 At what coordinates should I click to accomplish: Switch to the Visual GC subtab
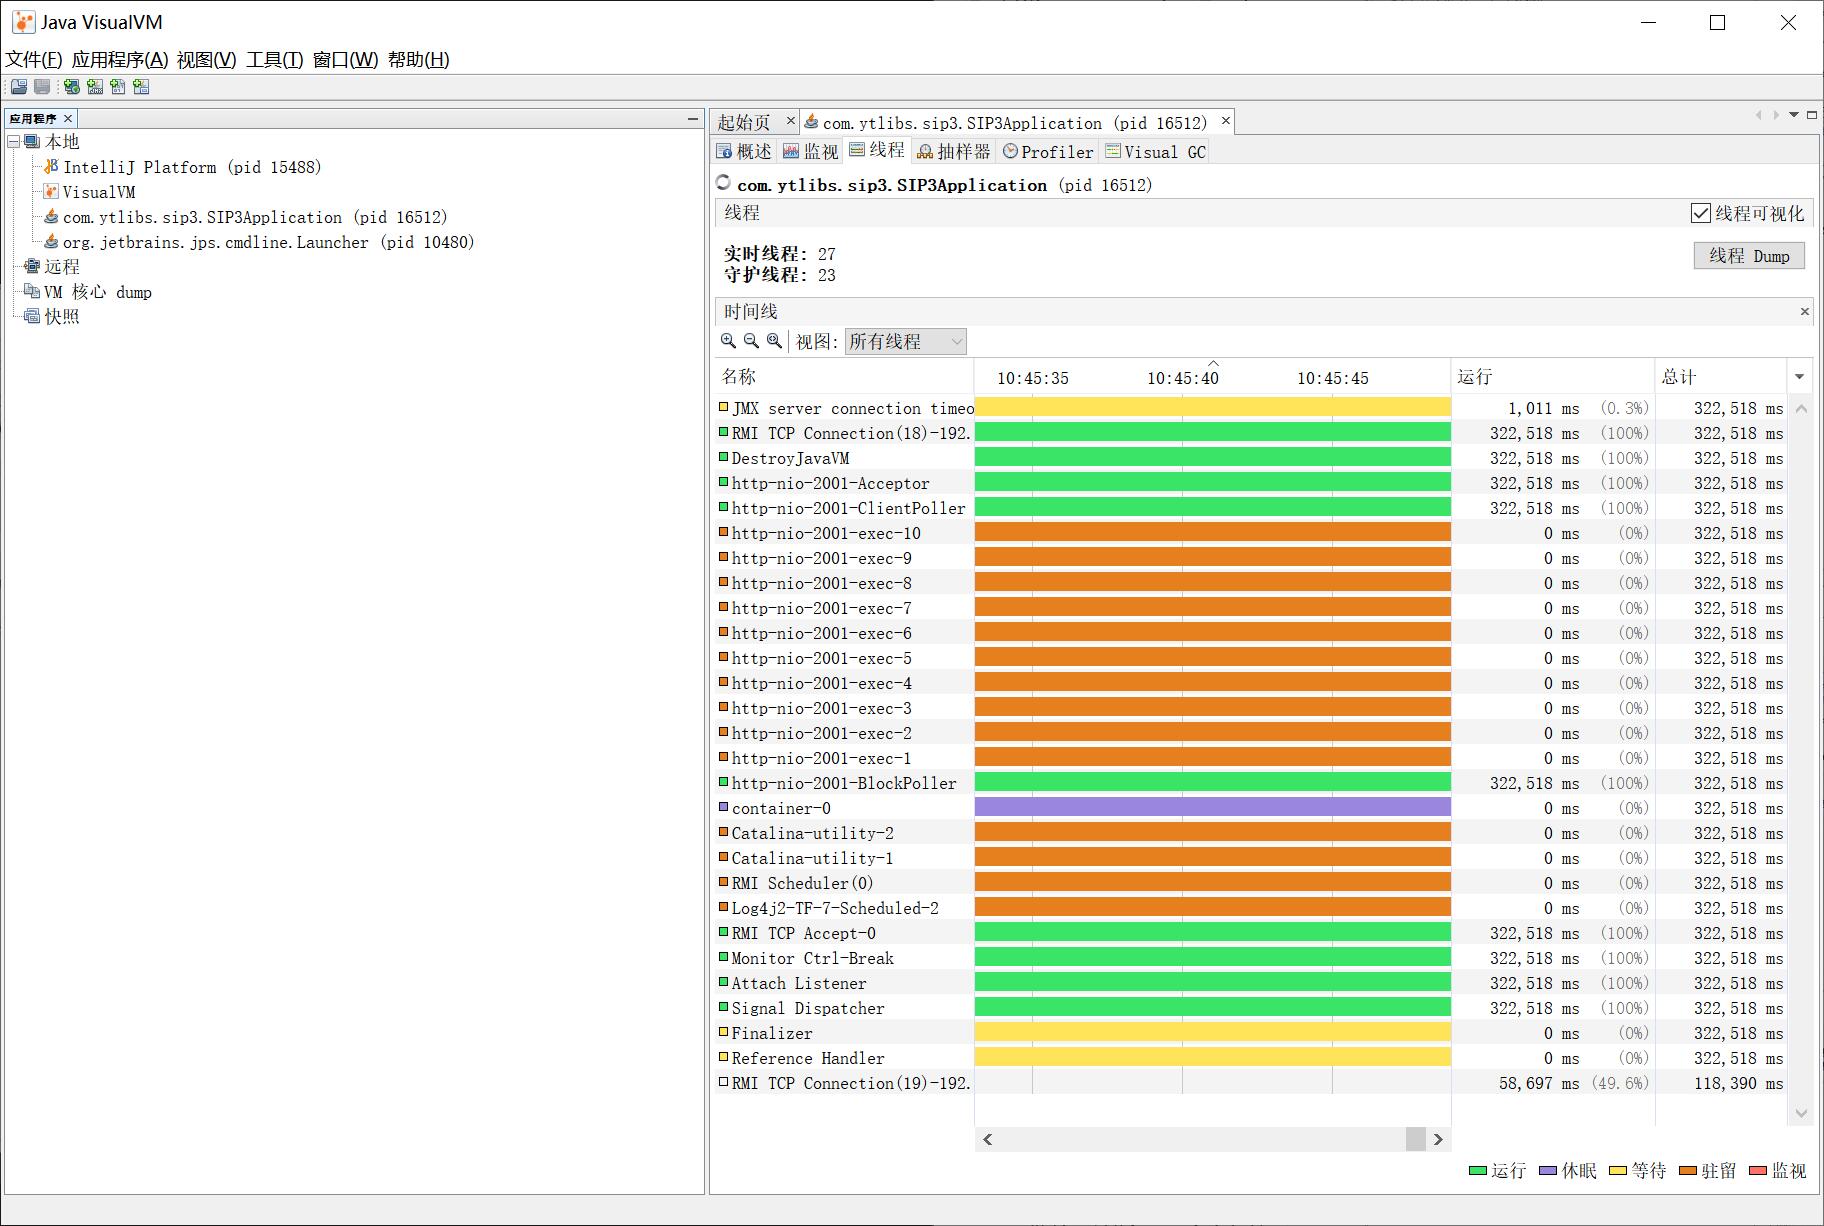point(1156,151)
